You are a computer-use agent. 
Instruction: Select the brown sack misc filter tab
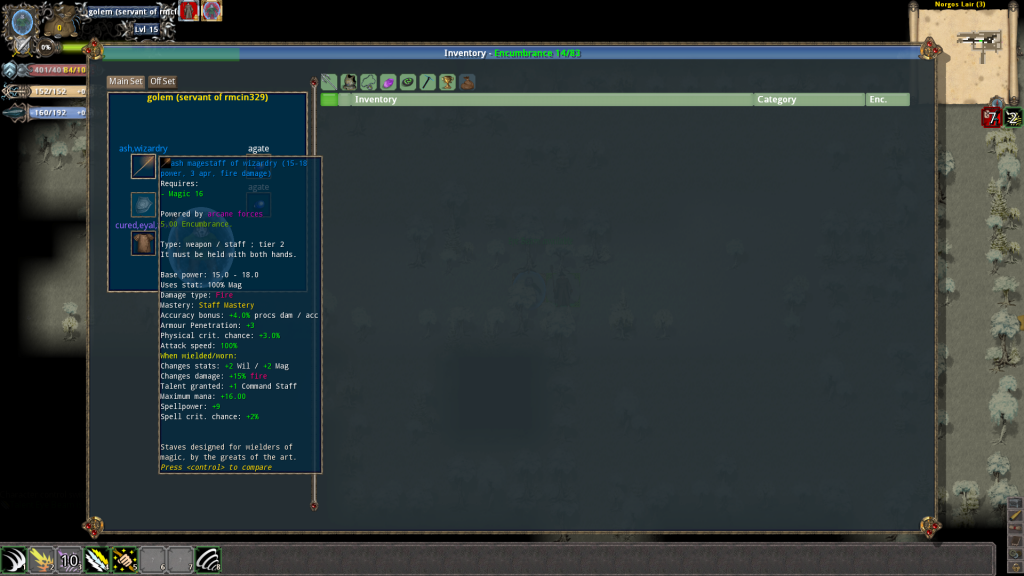coord(467,82)
